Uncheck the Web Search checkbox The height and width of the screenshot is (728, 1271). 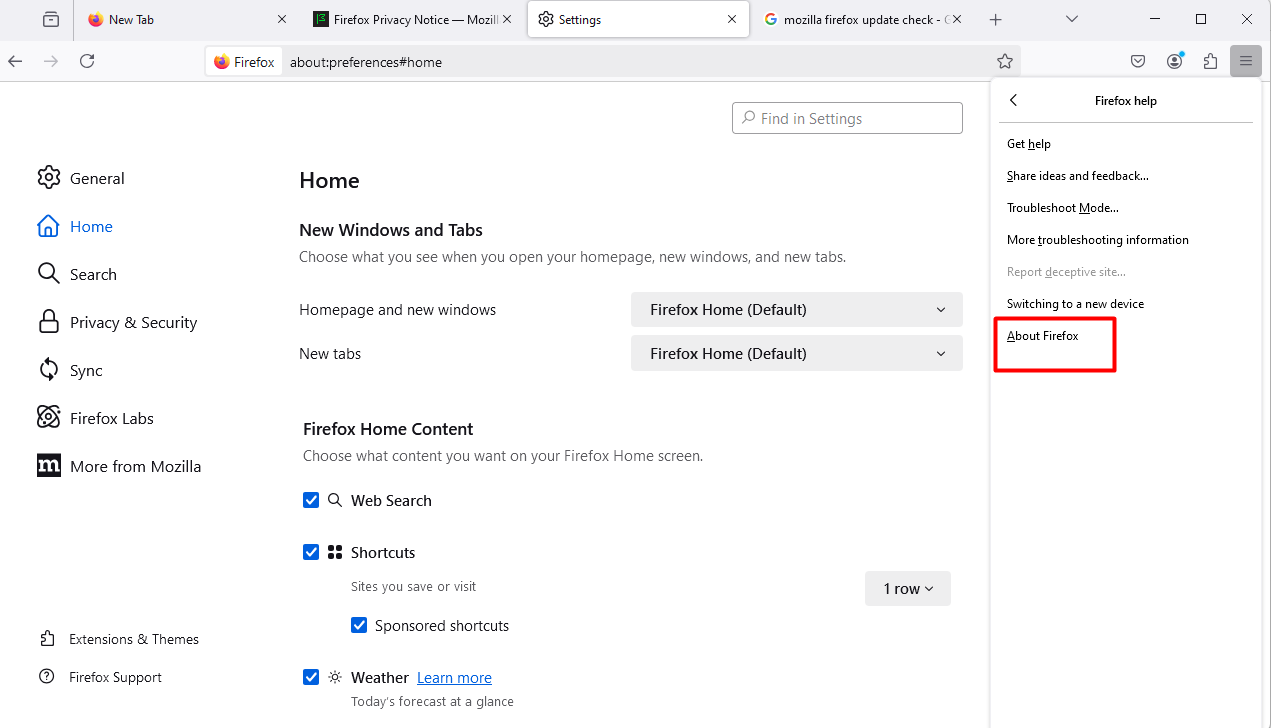coord(311,500)
